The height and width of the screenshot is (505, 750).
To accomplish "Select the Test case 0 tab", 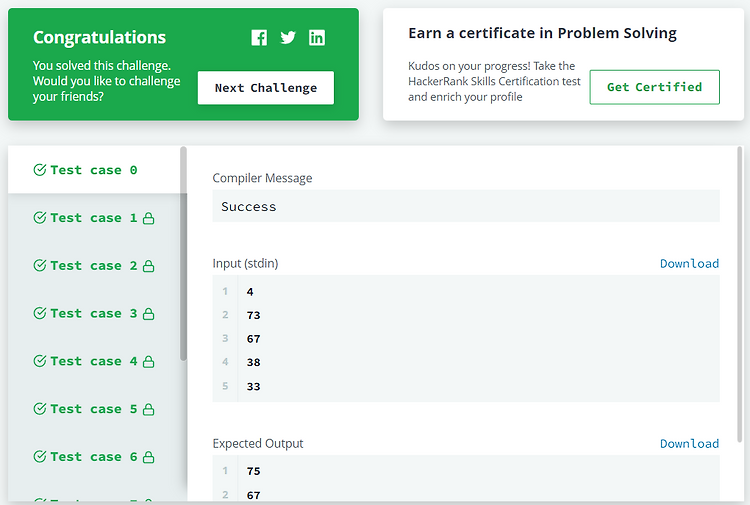I will (x=94, y=170).
